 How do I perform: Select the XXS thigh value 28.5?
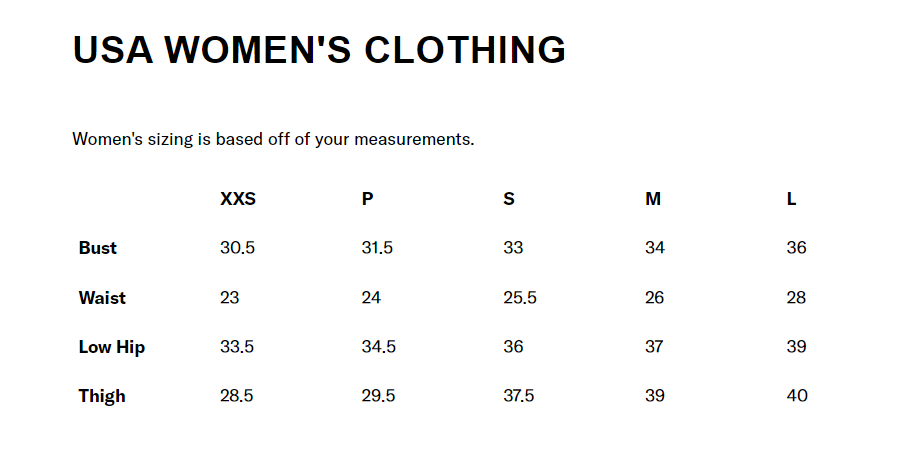click(x=237, y=396)
